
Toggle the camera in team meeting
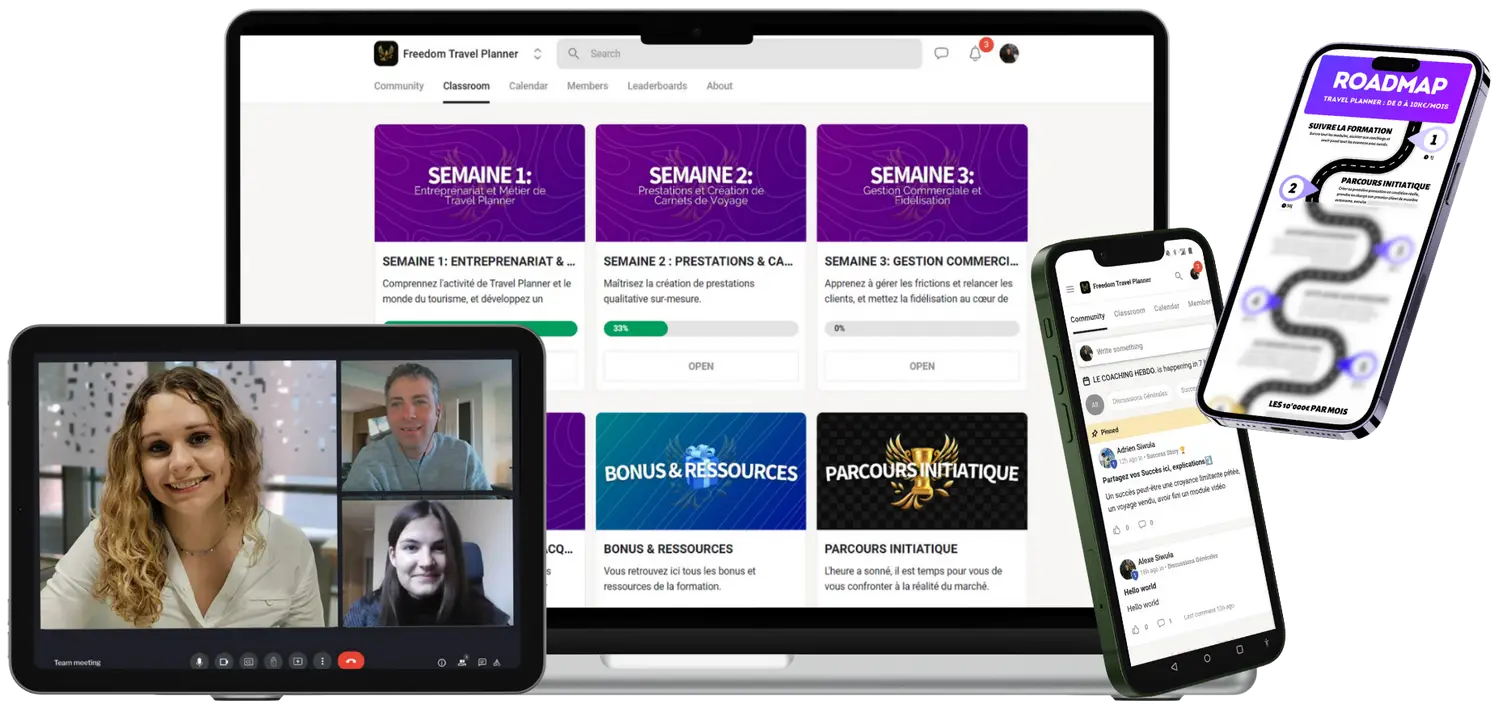pyautogui.click(x=224, y=661)
